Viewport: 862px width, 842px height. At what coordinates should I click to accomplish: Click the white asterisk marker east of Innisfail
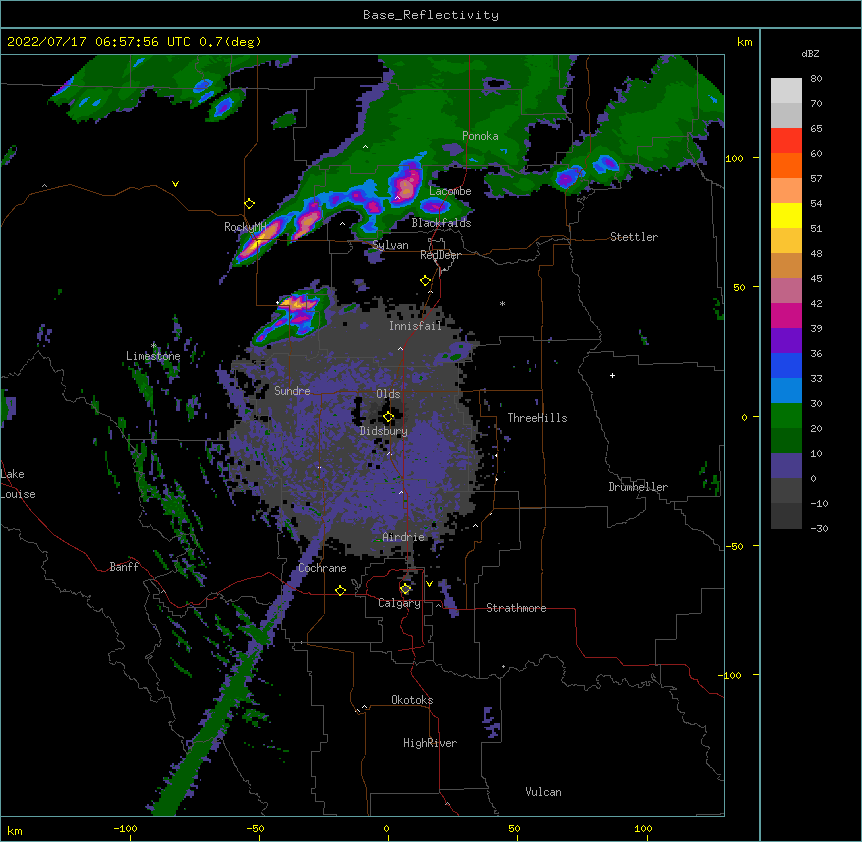pyautogui.click(x=502, y=304)
